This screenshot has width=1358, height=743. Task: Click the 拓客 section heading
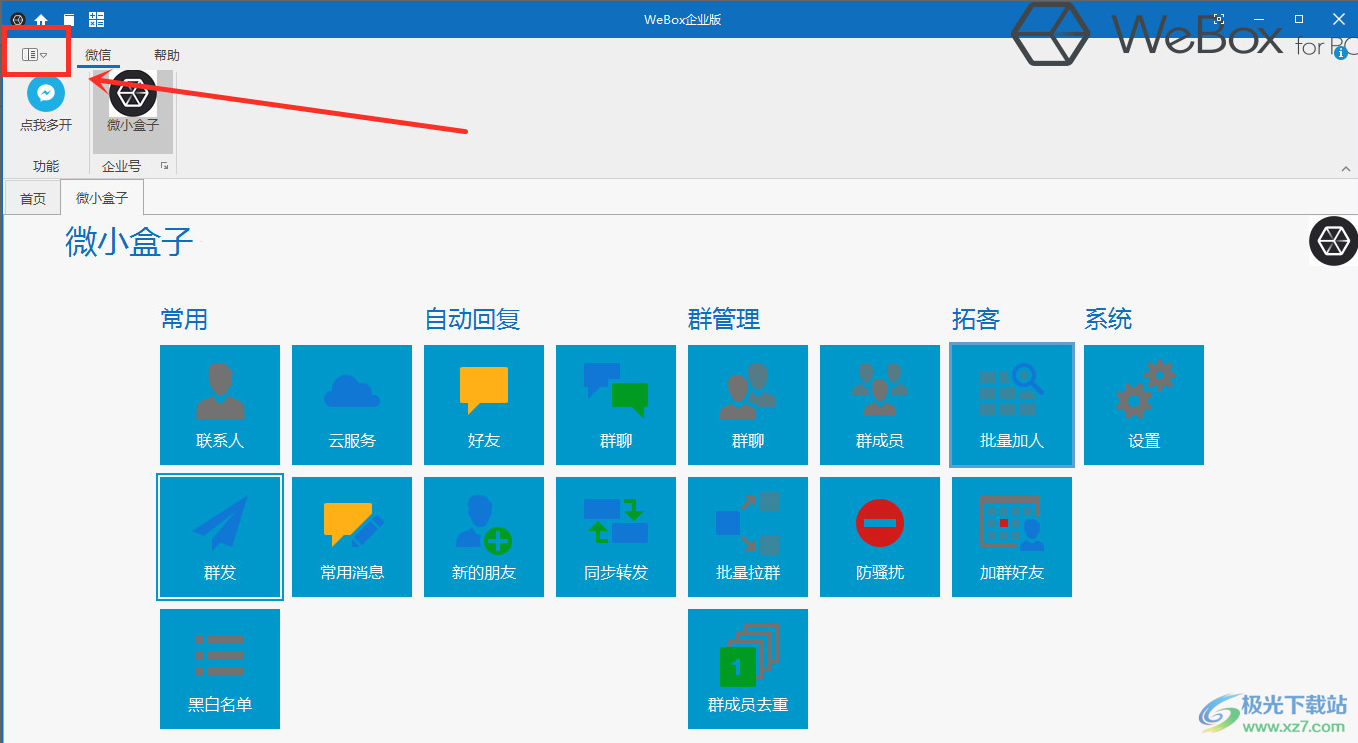pos(976,319)
